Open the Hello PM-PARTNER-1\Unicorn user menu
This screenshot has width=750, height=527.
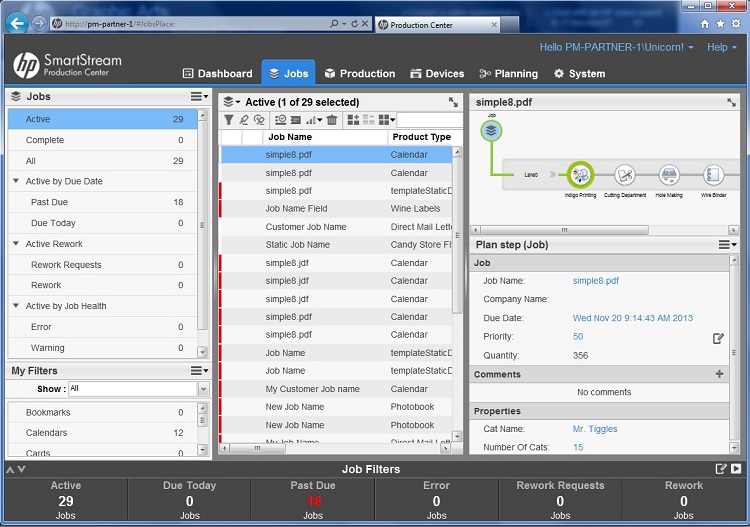tap(617, 47)
